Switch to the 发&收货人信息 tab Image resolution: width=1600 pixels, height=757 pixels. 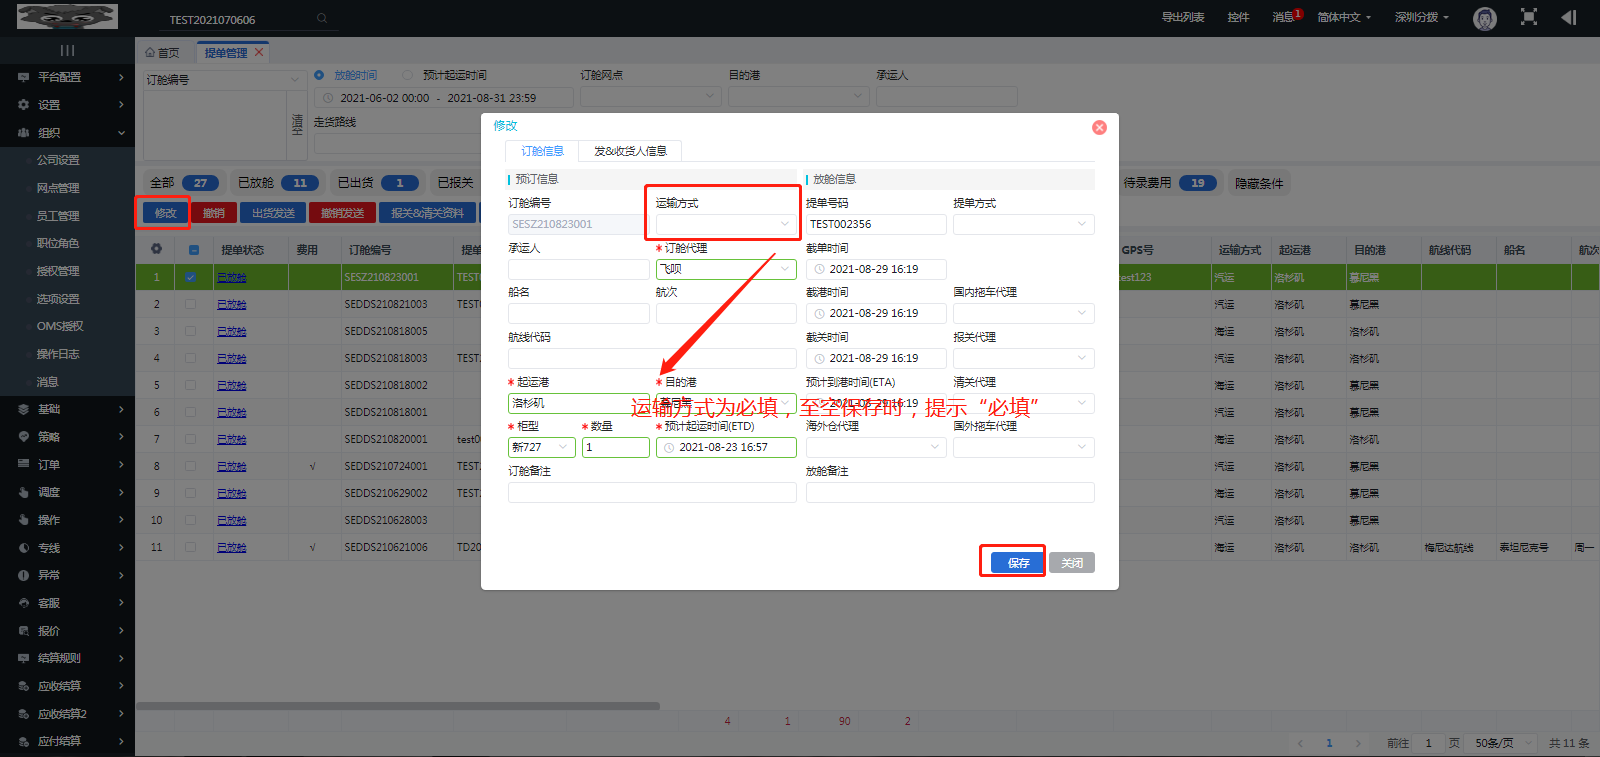[630, 151]
